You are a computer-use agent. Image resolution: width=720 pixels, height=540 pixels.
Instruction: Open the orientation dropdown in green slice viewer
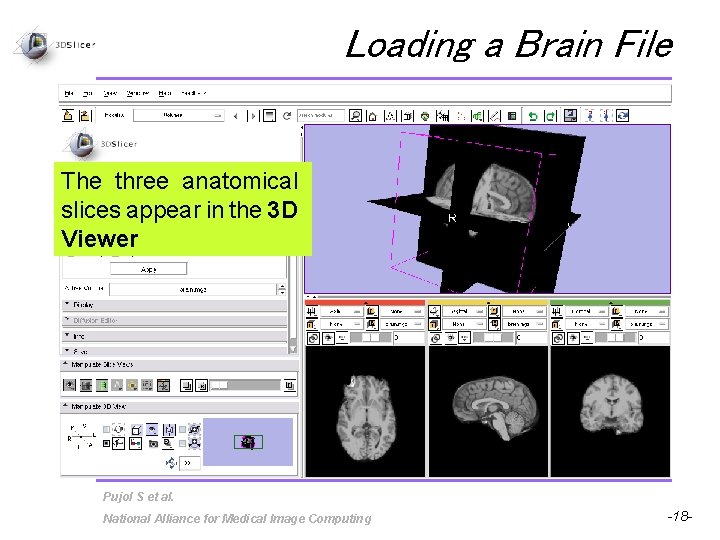tap(585, 311)
